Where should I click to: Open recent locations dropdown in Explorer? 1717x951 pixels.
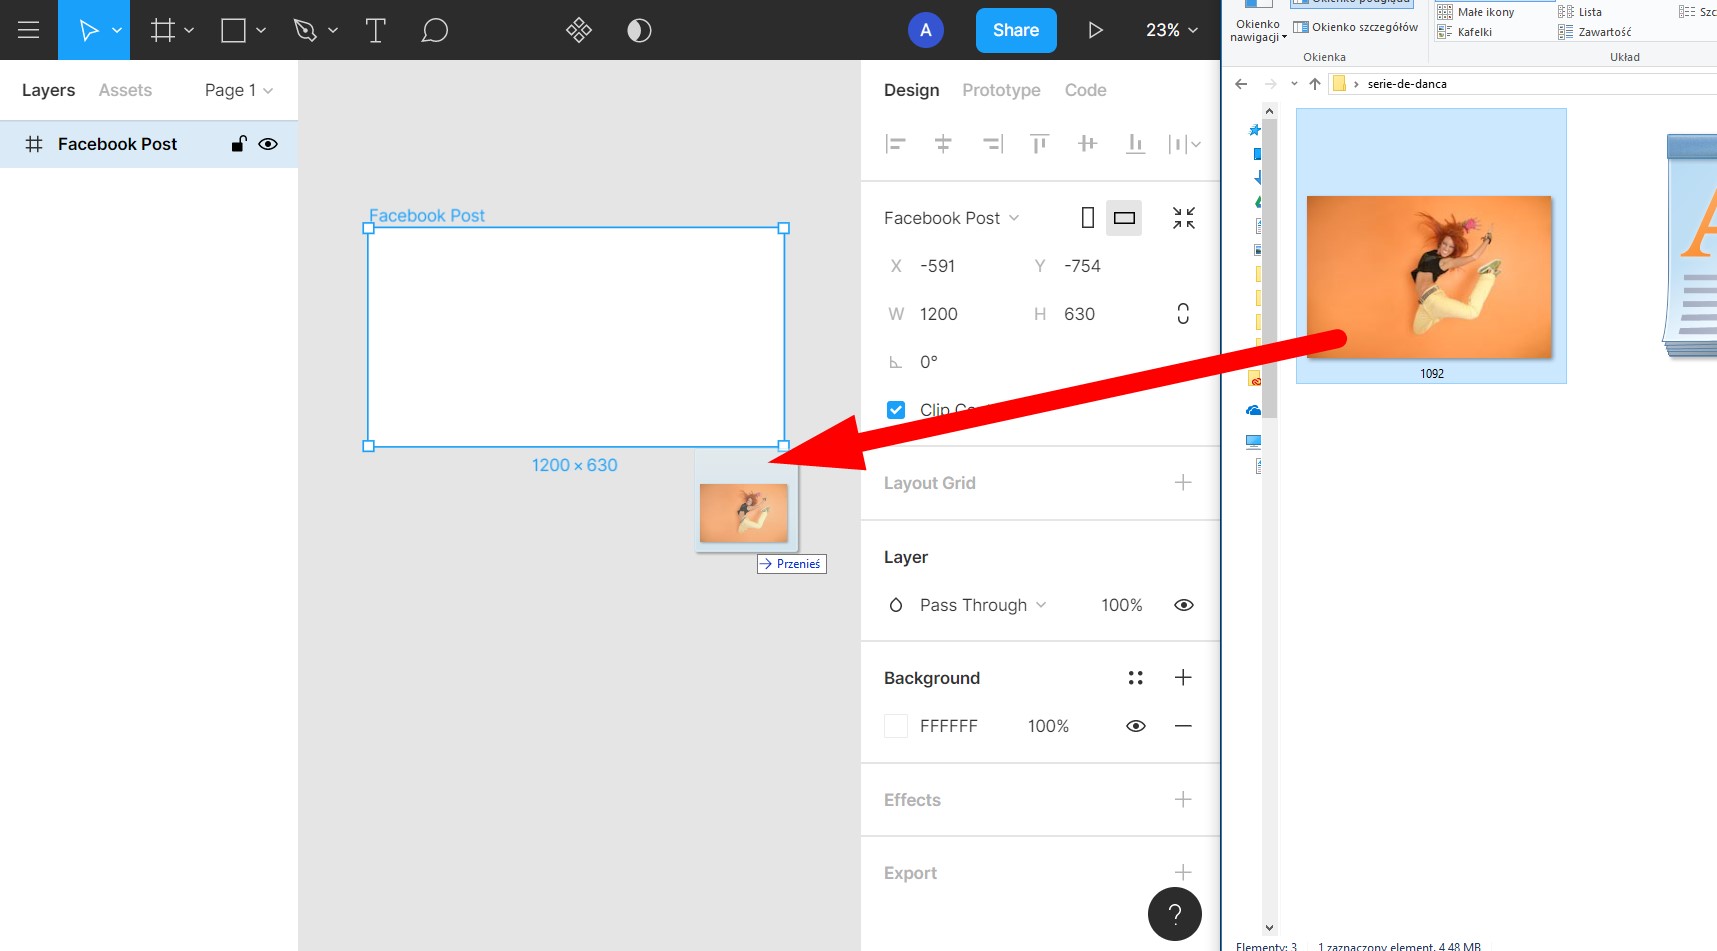[1294, 84]
